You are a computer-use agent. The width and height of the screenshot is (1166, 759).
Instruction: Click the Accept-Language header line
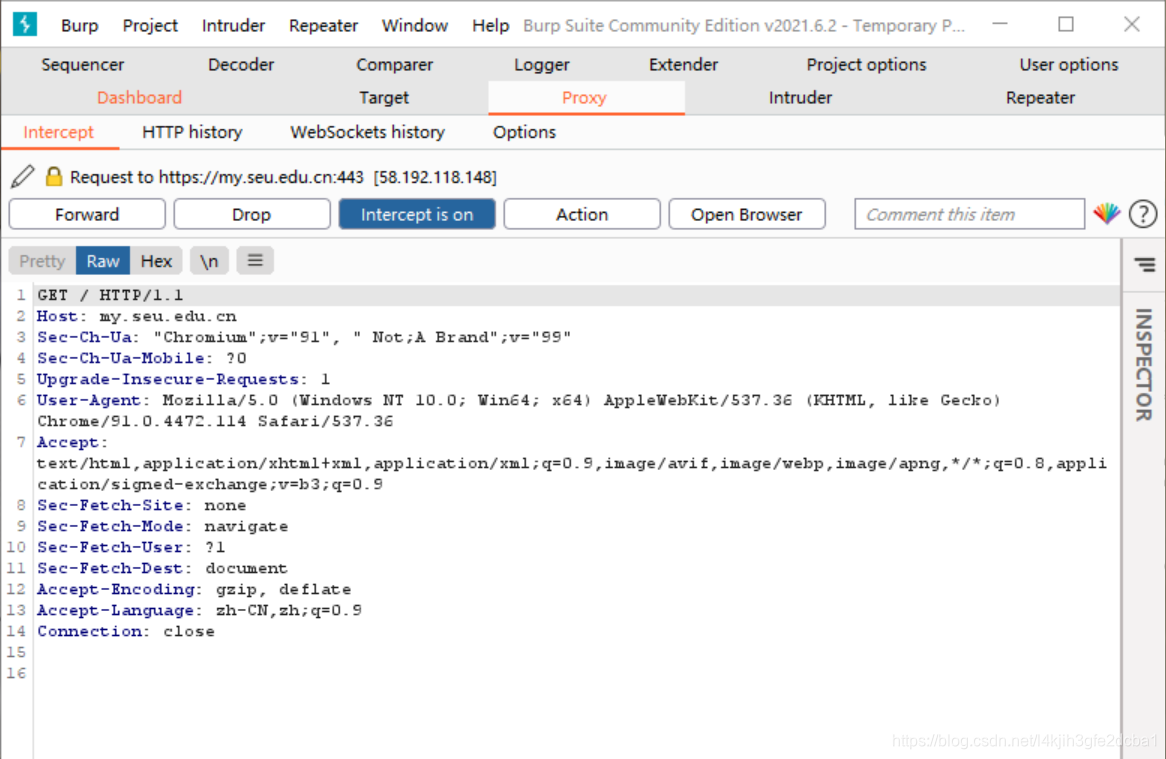(199, 610)
